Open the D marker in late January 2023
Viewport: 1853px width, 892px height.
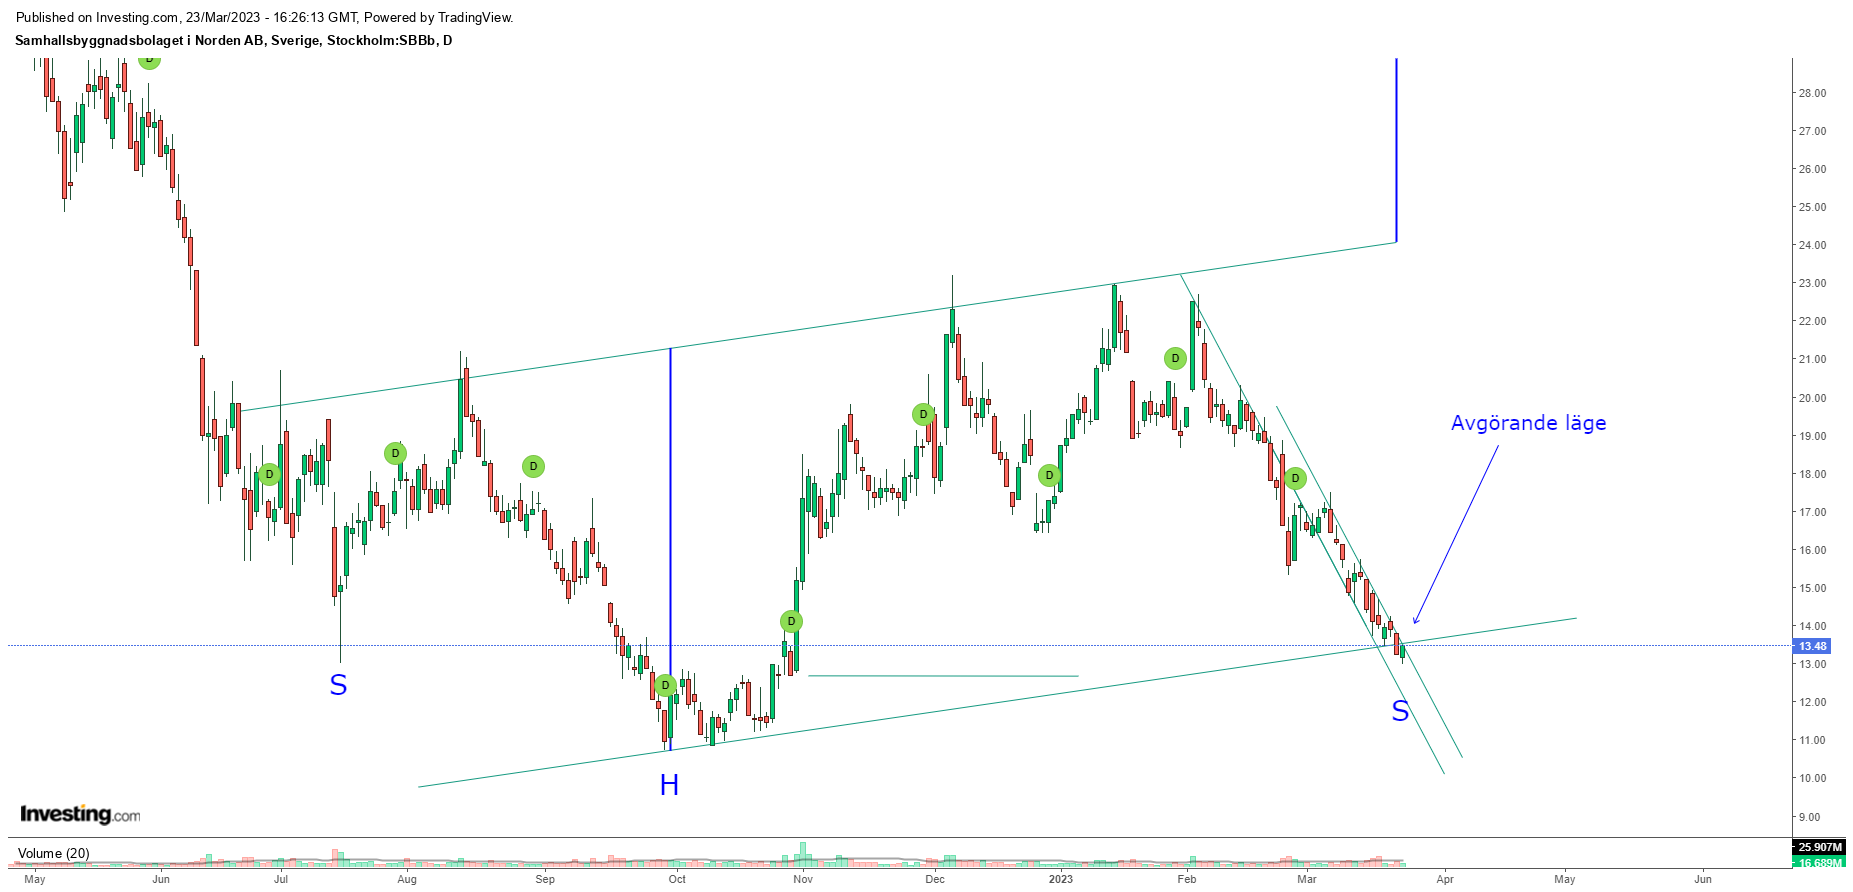[1175, 358]
